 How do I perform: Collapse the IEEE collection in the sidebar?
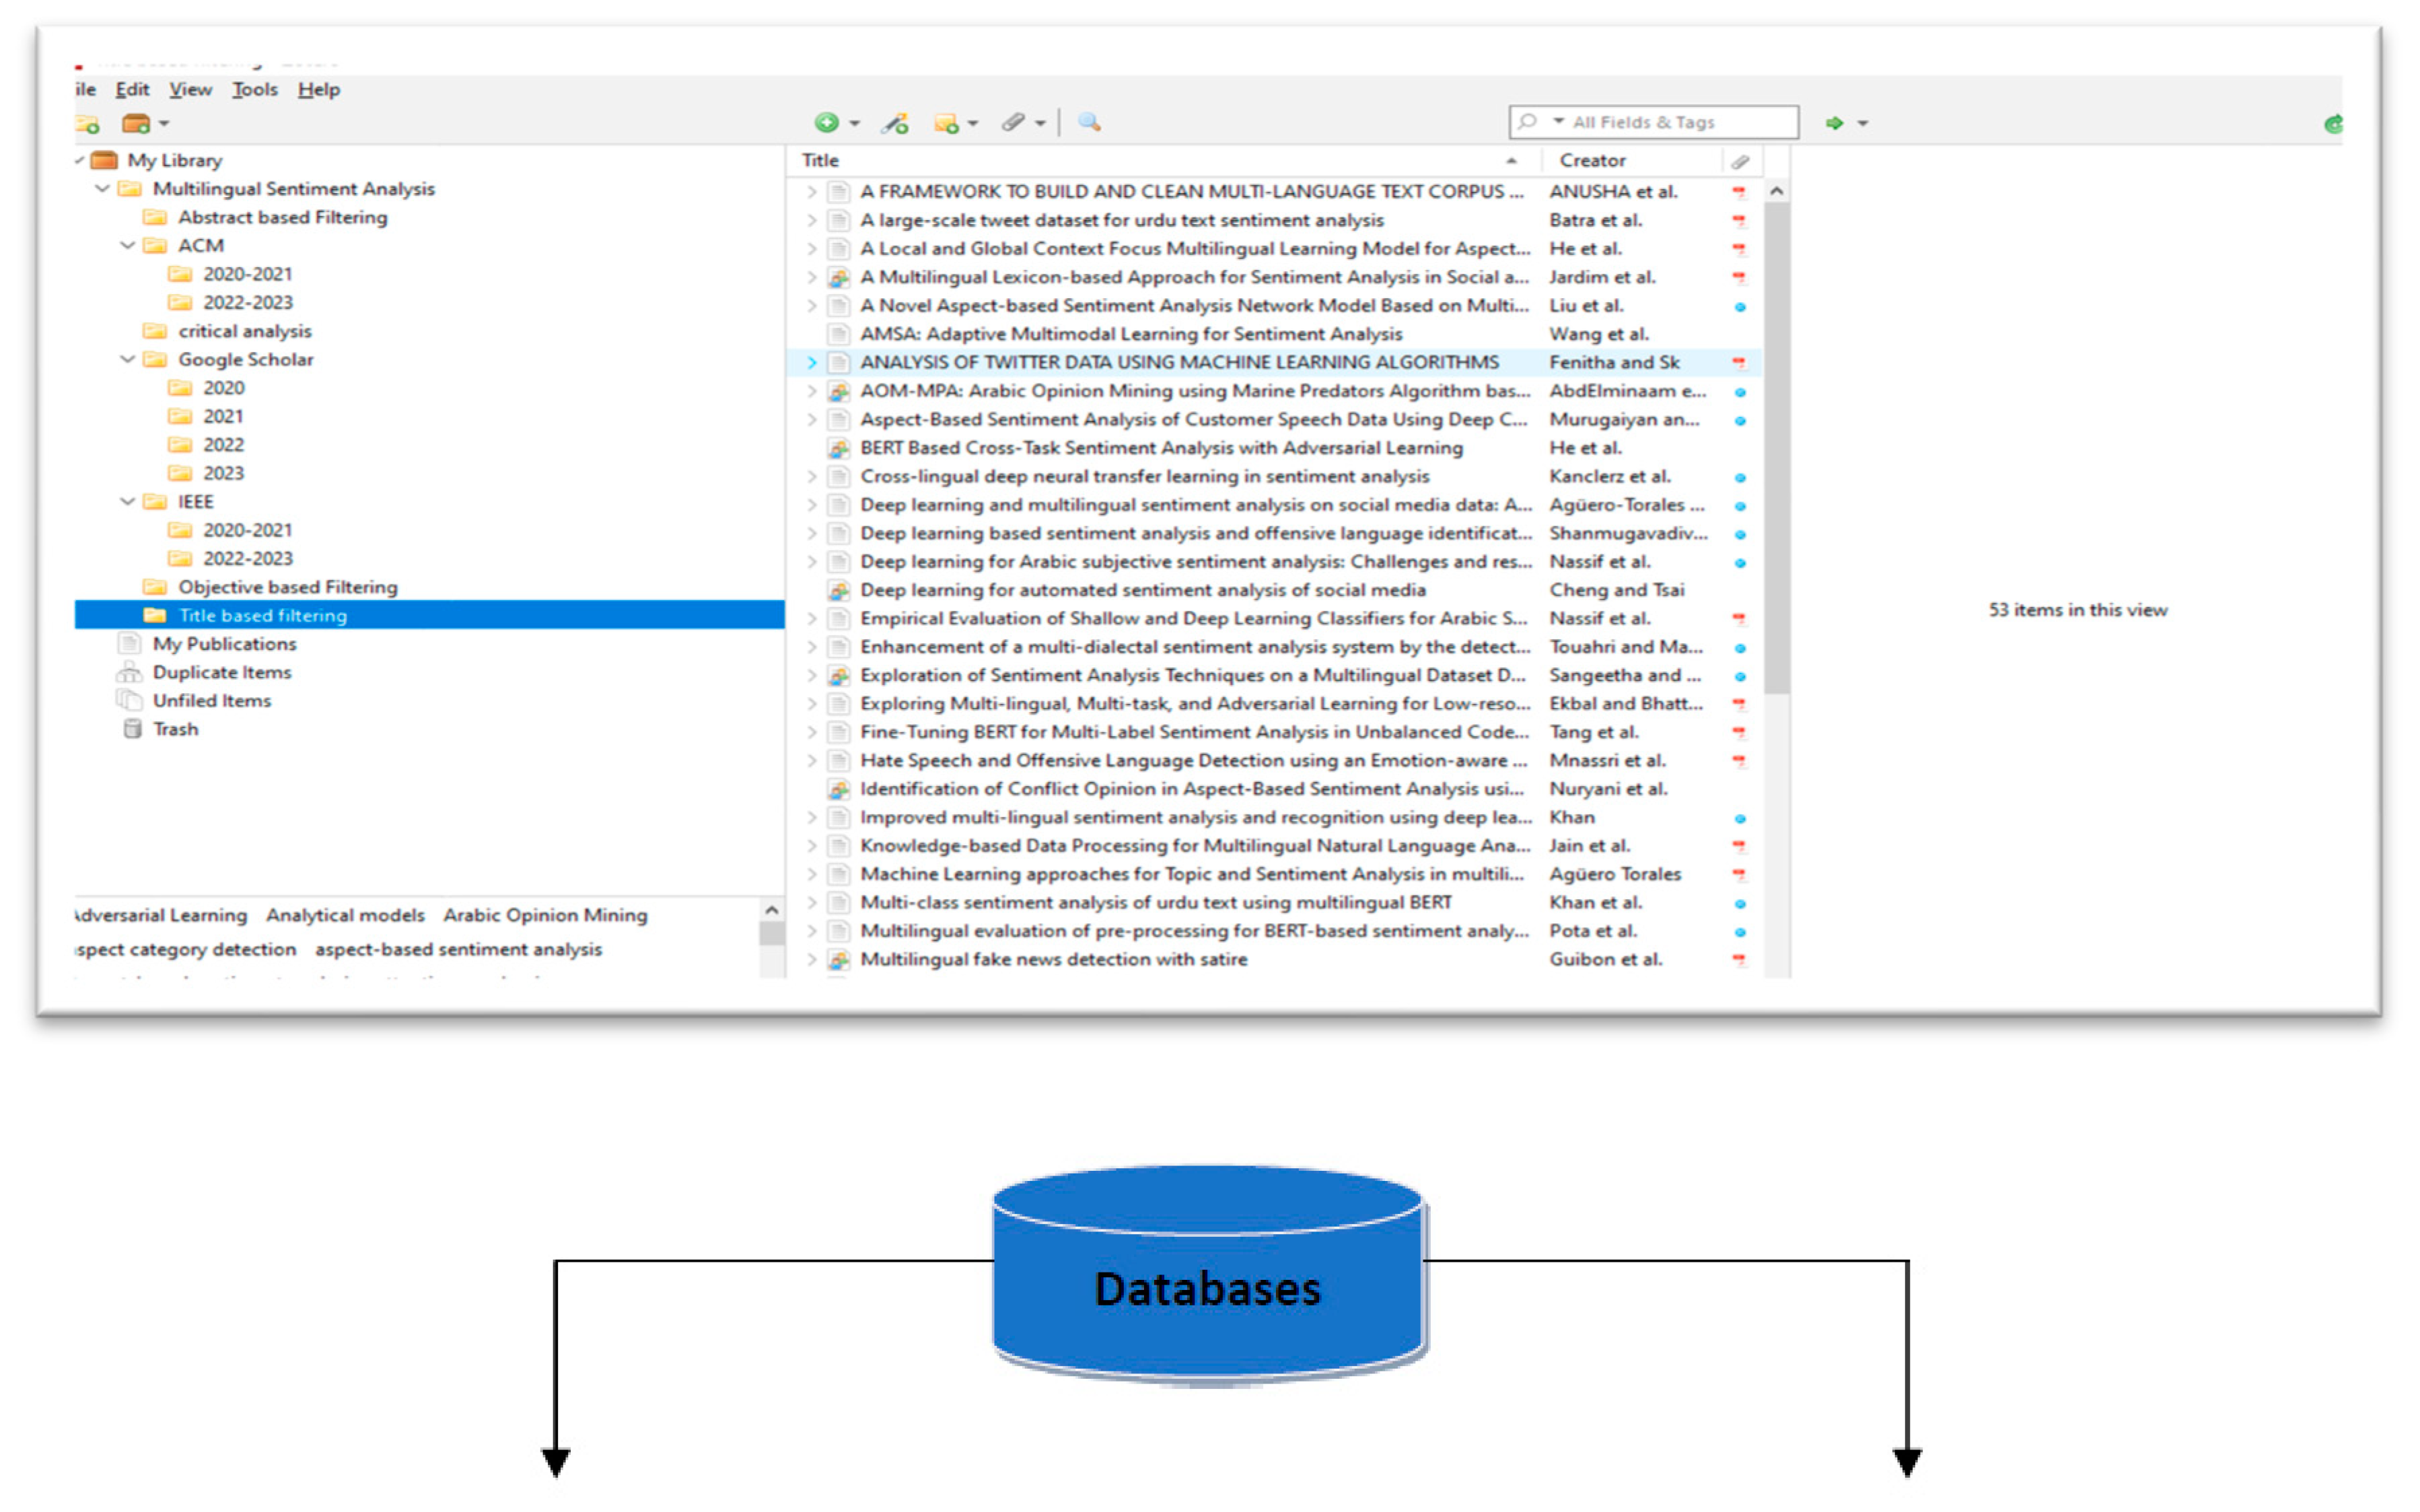tap(127, 501)
